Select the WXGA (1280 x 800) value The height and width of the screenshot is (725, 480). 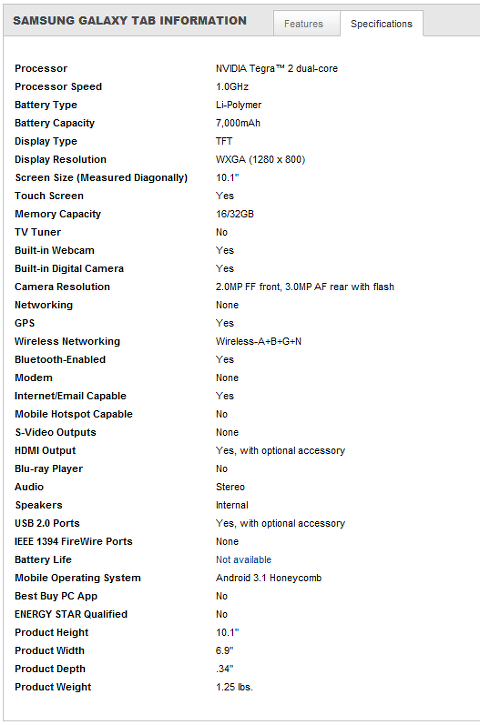tap(260, 160)
